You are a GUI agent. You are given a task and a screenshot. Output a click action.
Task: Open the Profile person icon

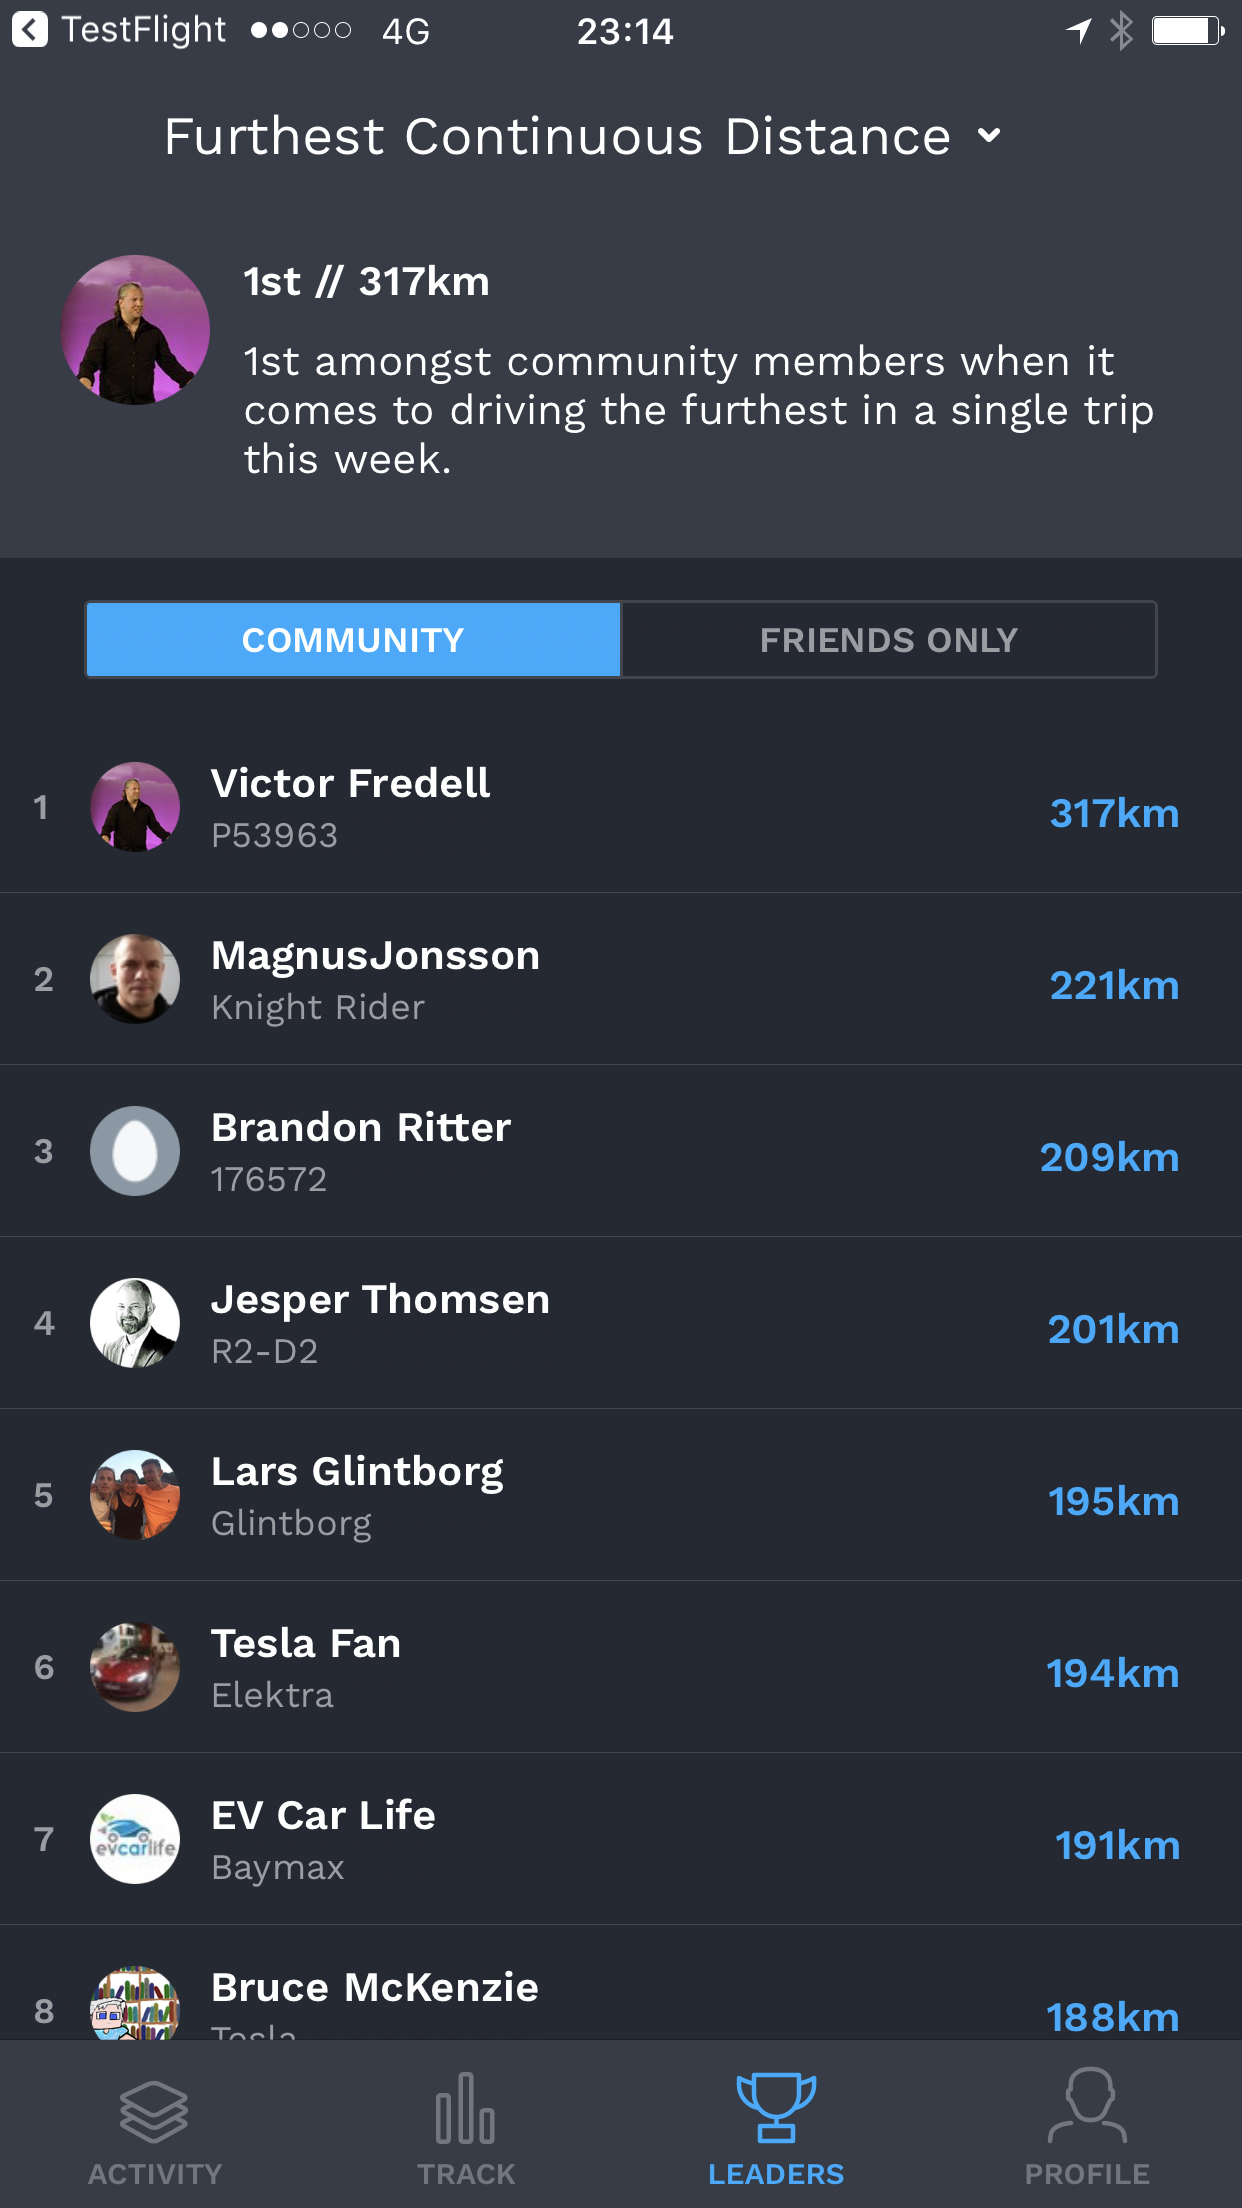point(1087,2105)
